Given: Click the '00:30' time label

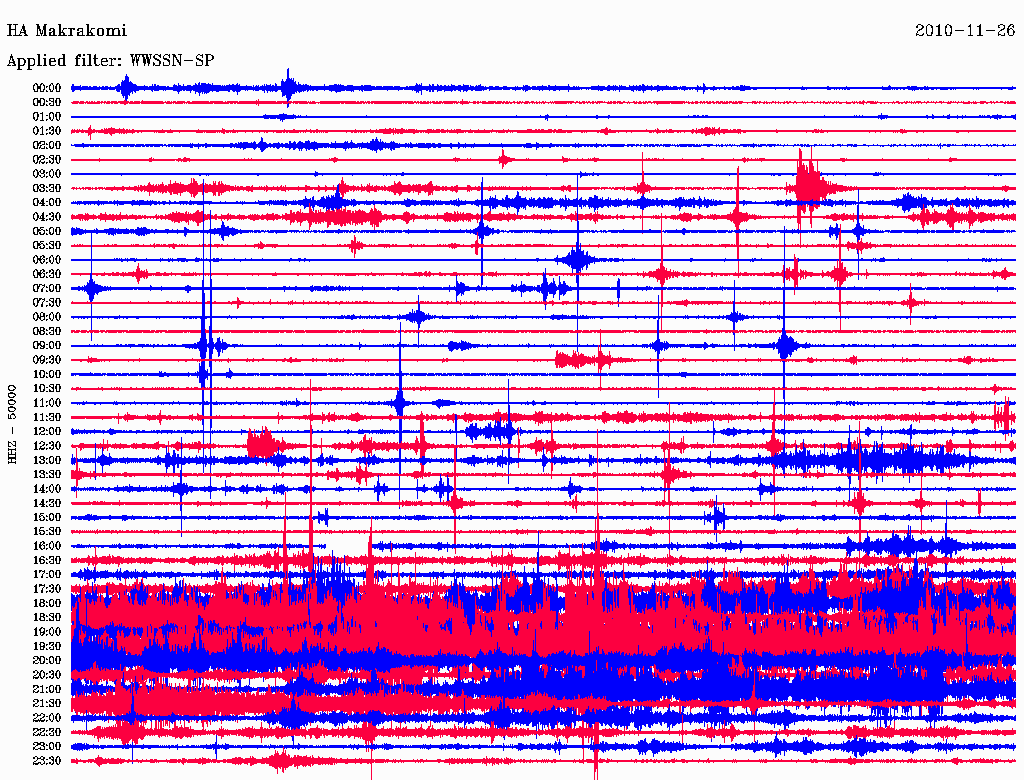Looking at the screenshot, I should [47, 102].
